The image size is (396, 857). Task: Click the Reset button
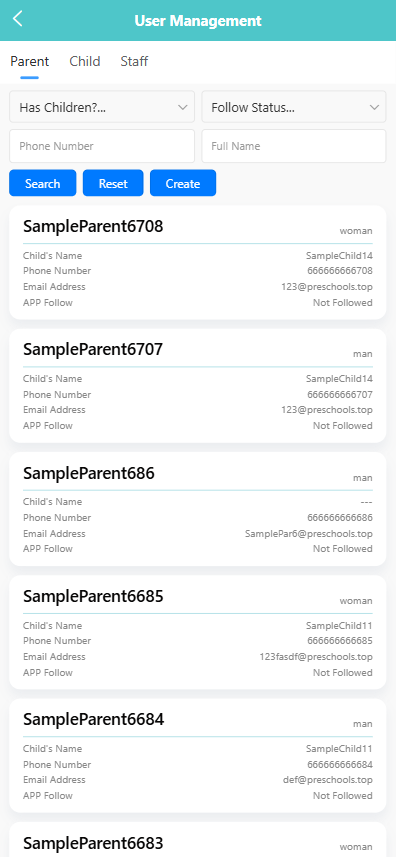pyautogui.click(x=113, y=183)
